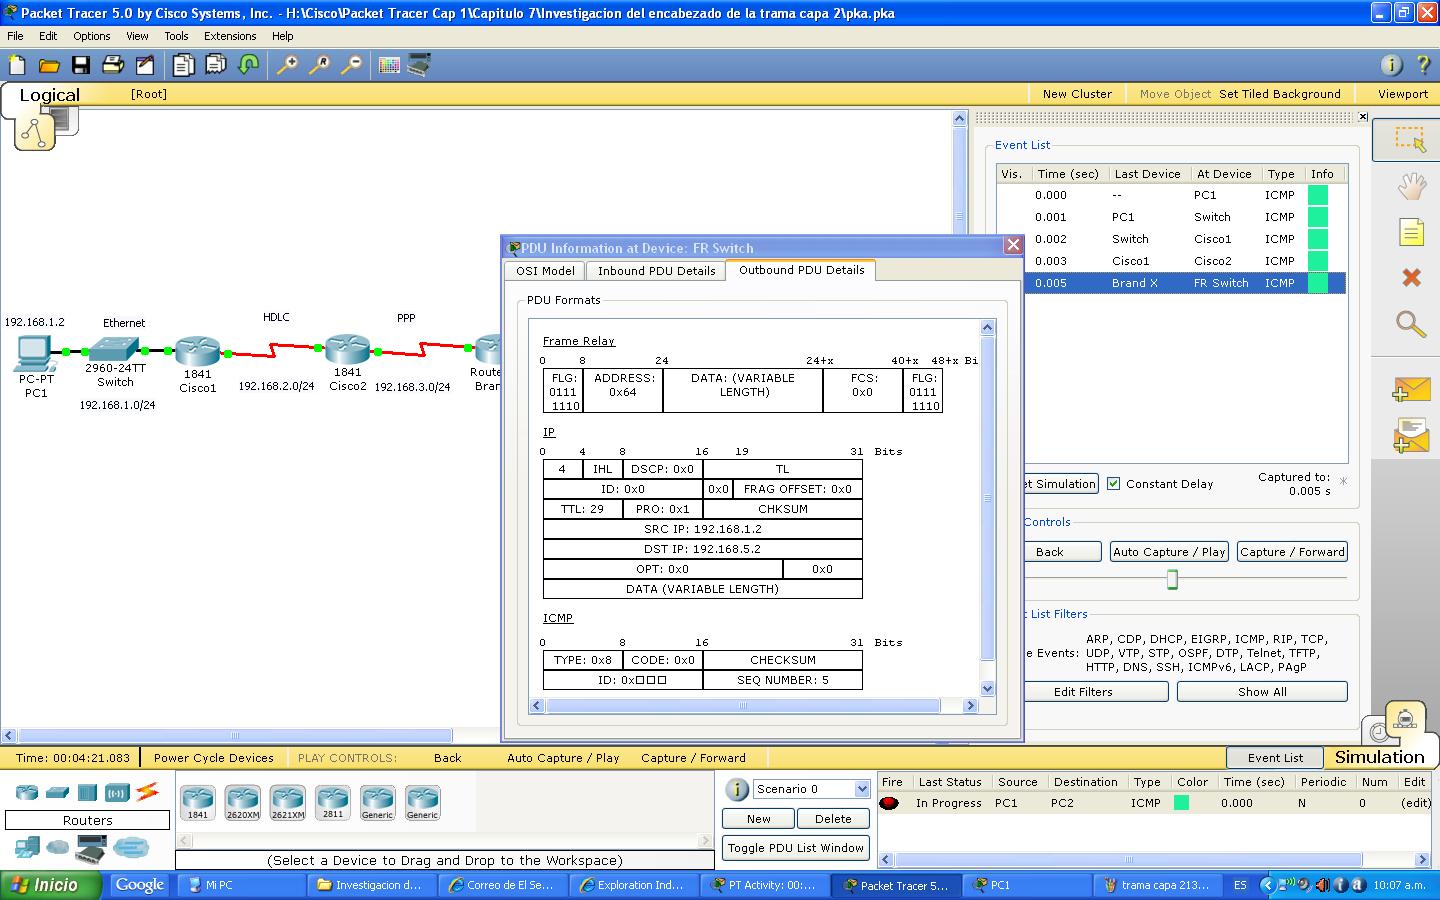Choose the red X Delete tool
1440x900 pixels.
pyautogui.click(x=1411, y=277)
